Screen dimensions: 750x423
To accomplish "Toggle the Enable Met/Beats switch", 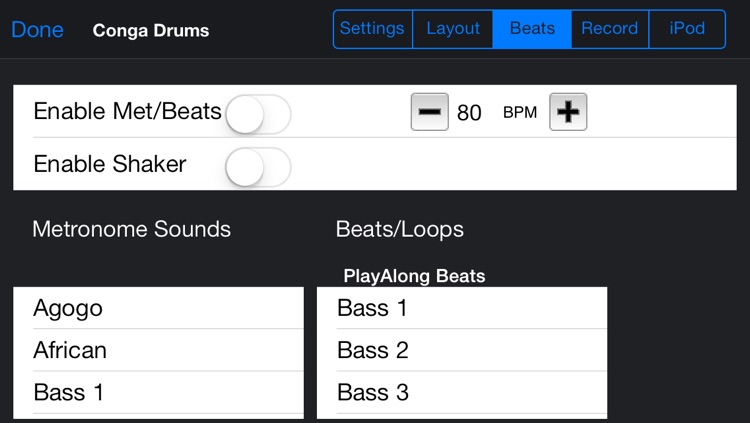I will point(258,114).
